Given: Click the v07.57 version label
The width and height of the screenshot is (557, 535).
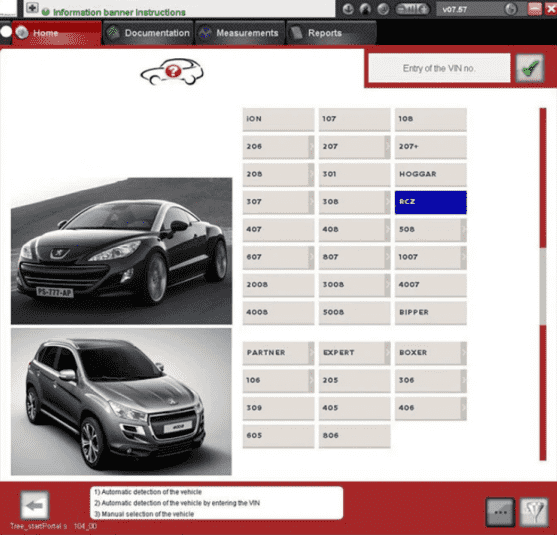Looking at the screenshot, I should tap(455, 10).
